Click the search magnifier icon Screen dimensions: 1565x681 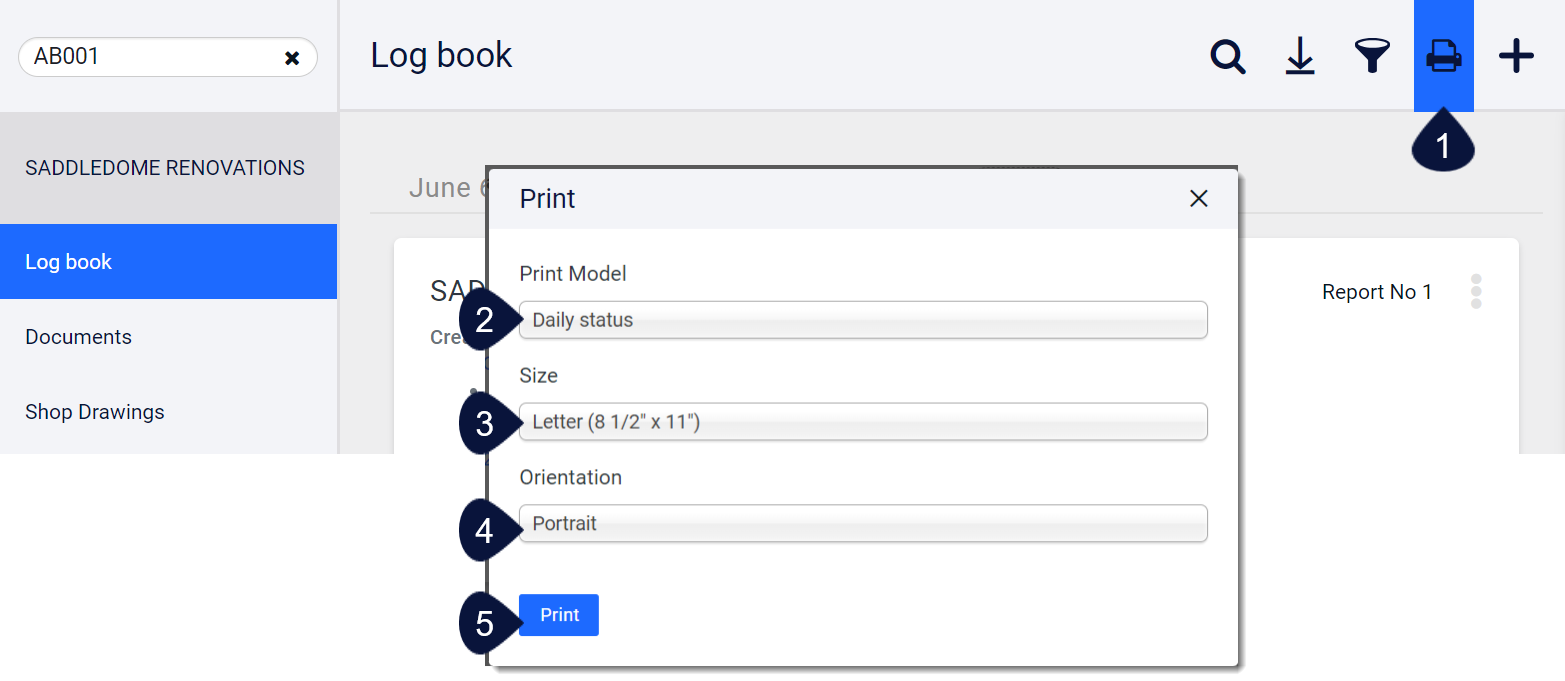click(1228, 56)
